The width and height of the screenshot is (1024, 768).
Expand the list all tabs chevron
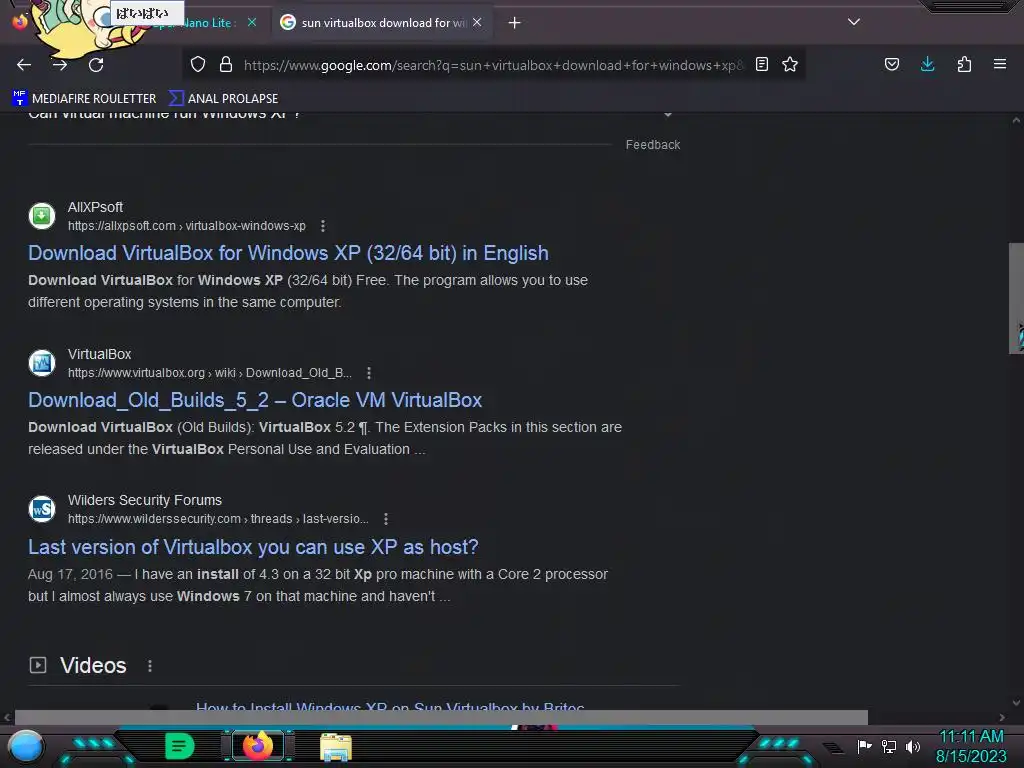point(854,22)
